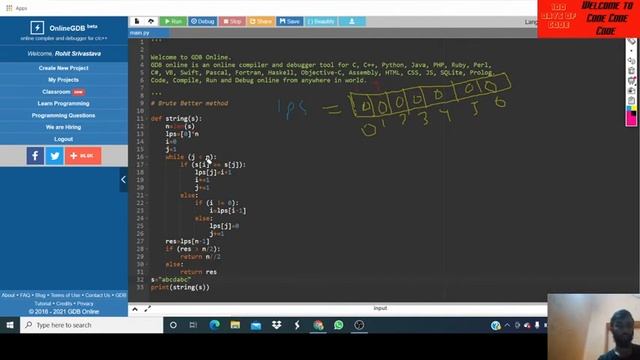Fold the while loop at line 16
Screen dimensions: 640x360
[x=147, y=157]
